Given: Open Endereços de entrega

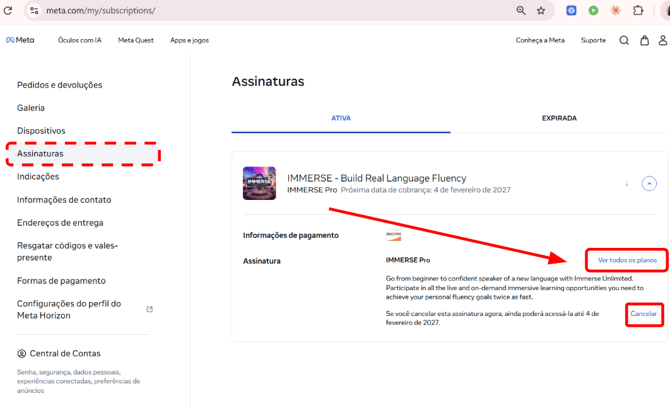Looking at the screenshot, I should coord(60,223).
